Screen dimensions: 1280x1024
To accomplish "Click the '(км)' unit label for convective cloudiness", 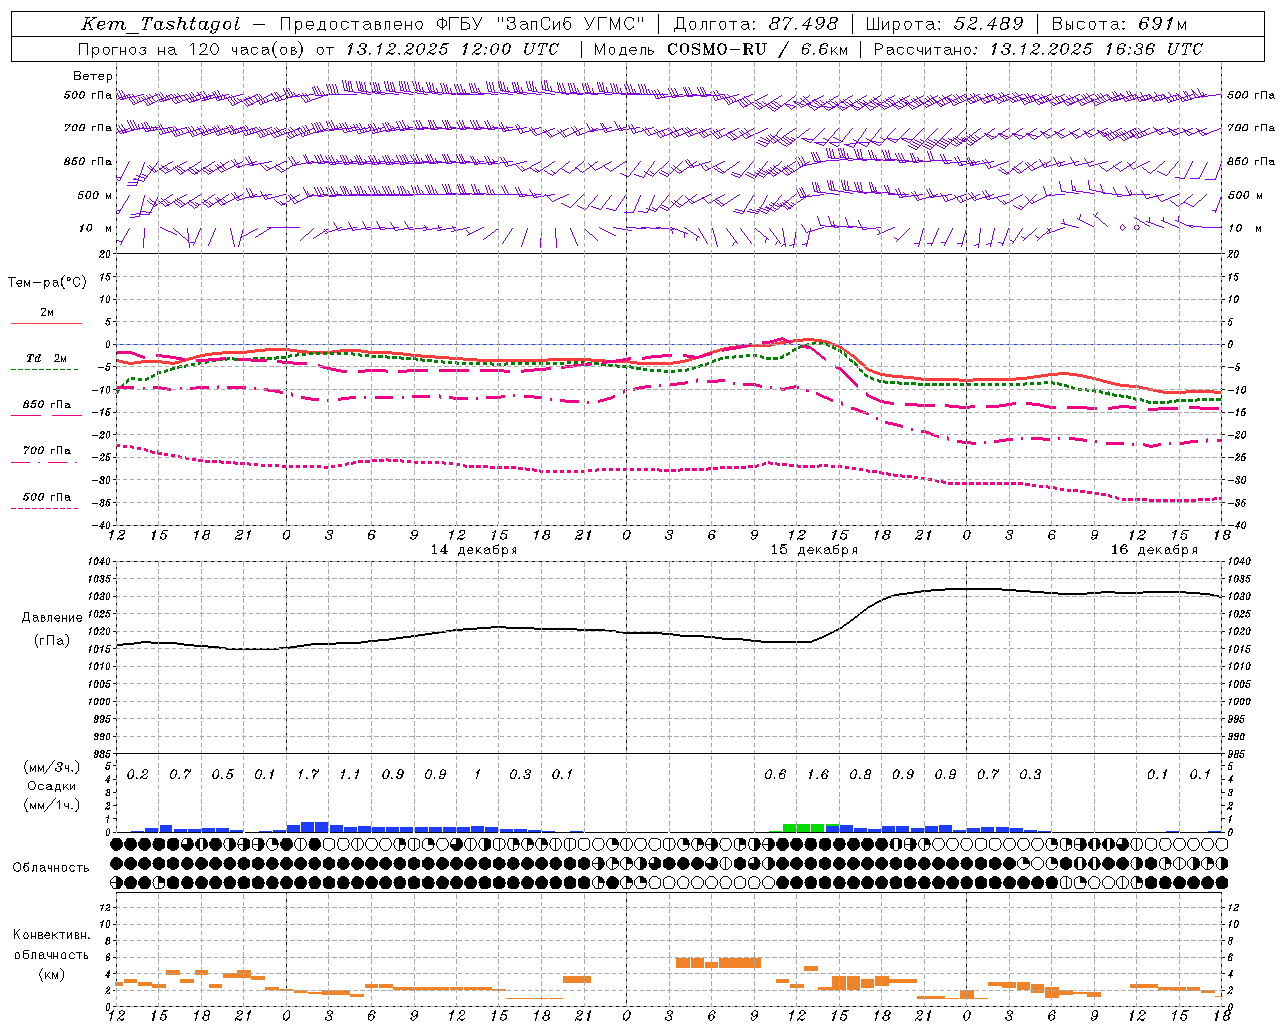I will (52, 974).
